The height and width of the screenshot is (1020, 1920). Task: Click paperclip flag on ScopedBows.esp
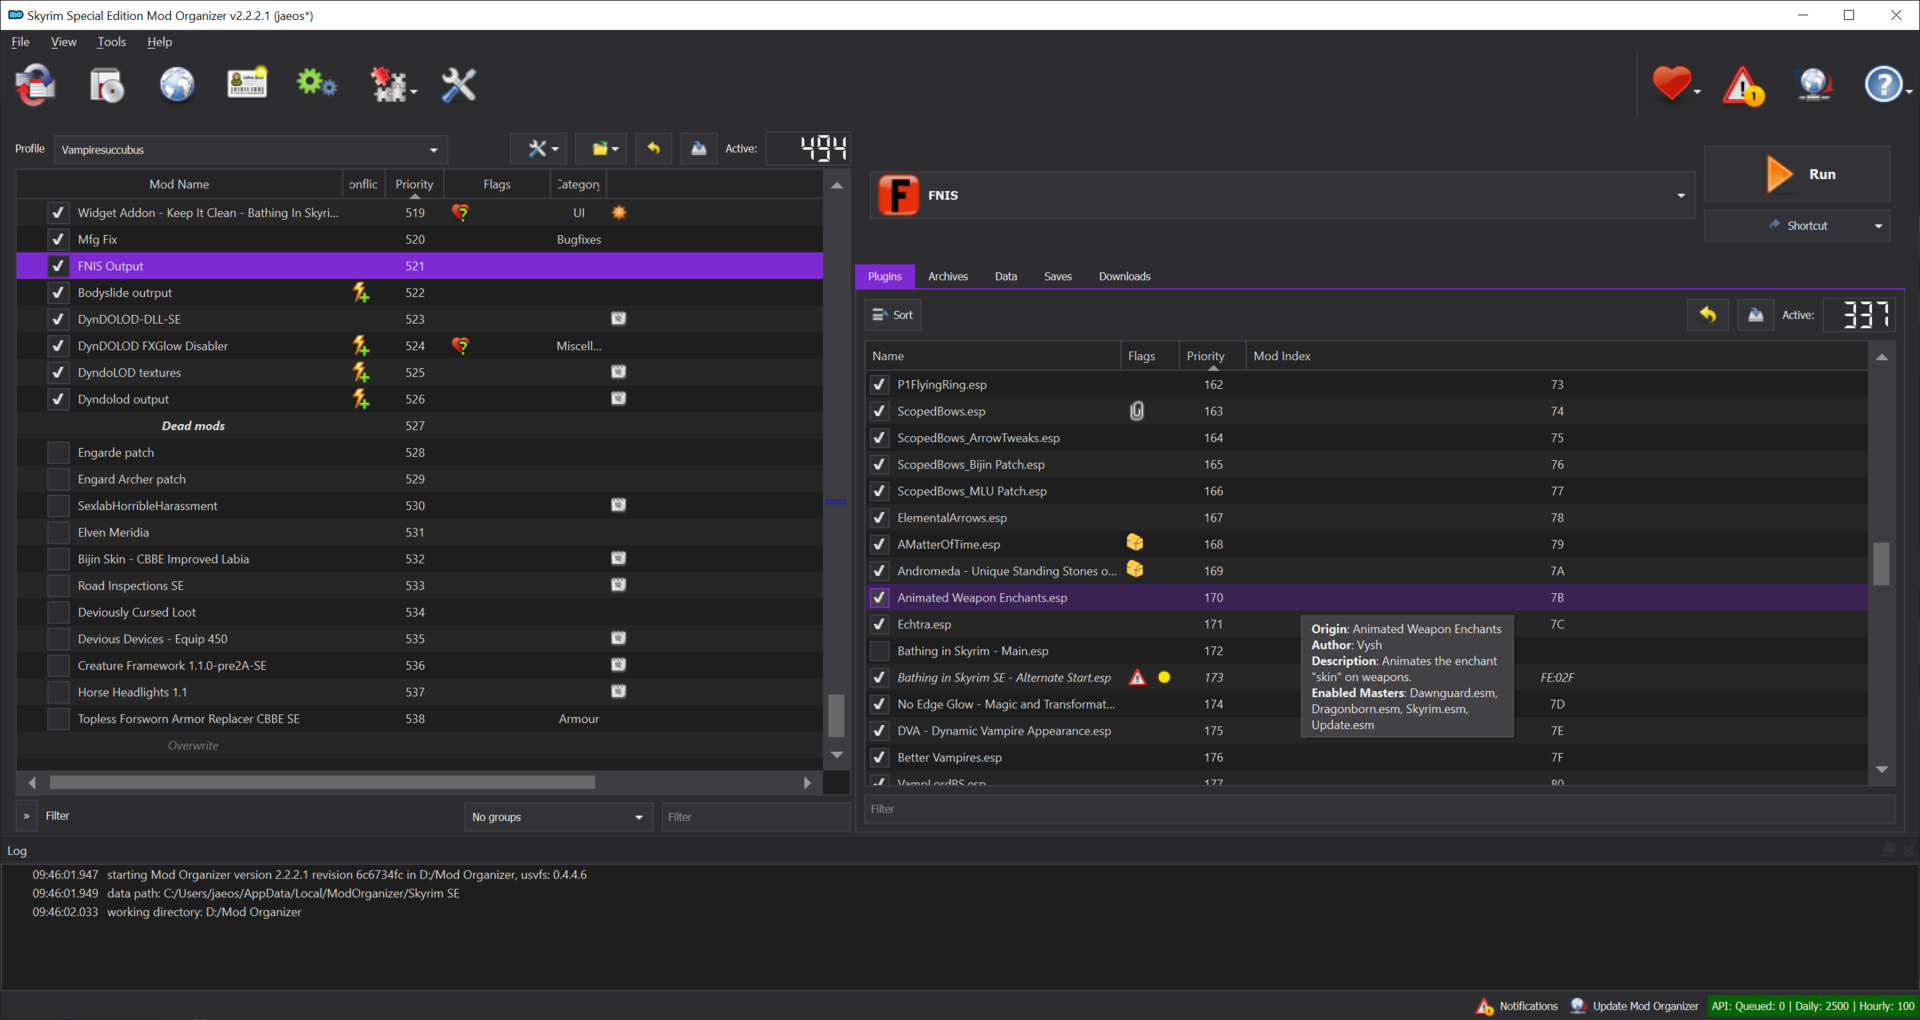1137,411
